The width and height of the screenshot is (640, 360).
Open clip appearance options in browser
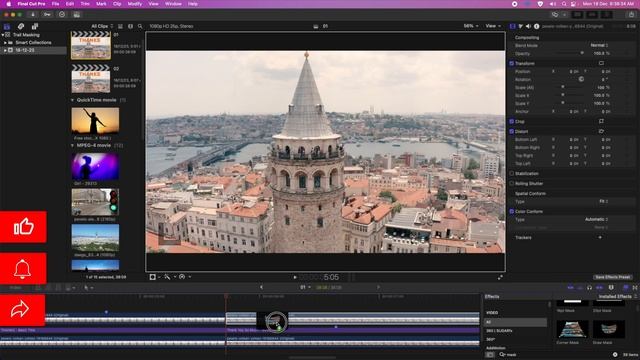[130, 26]
